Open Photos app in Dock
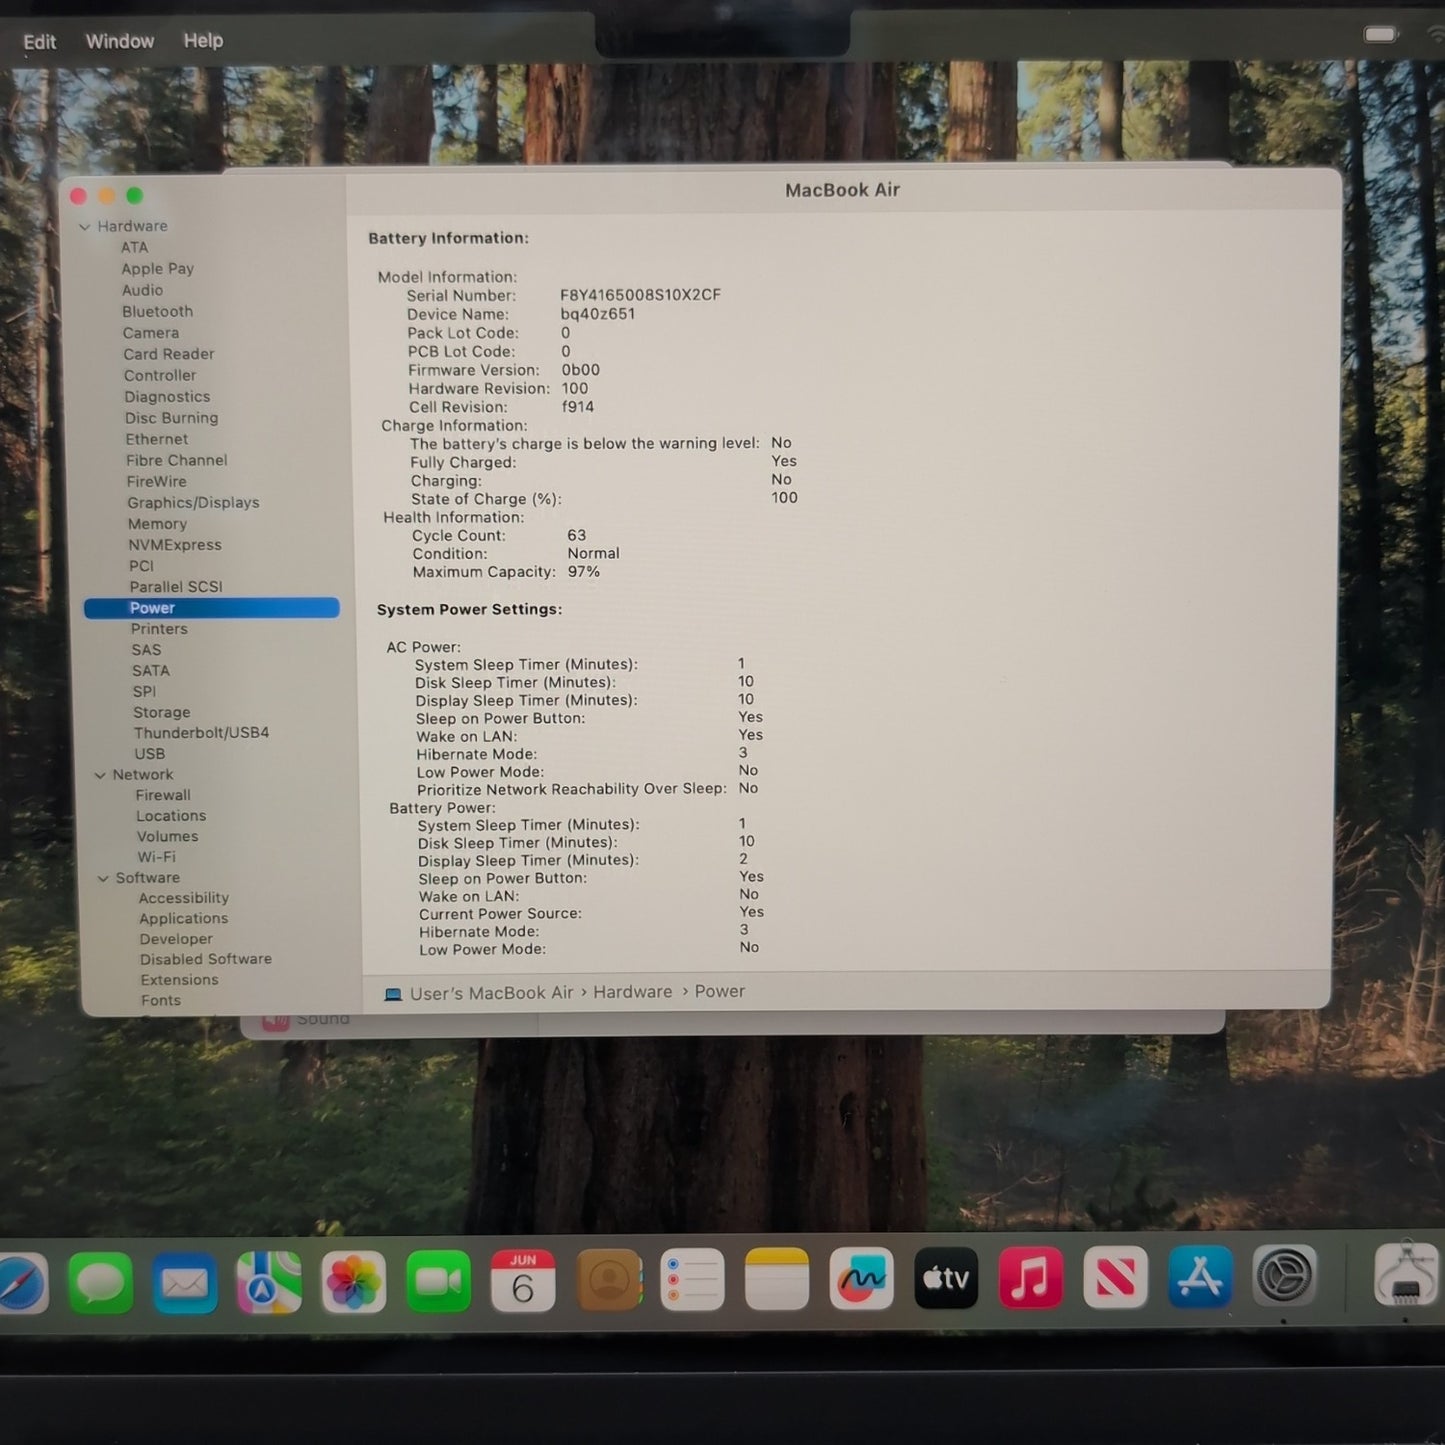 (353, 1282)
